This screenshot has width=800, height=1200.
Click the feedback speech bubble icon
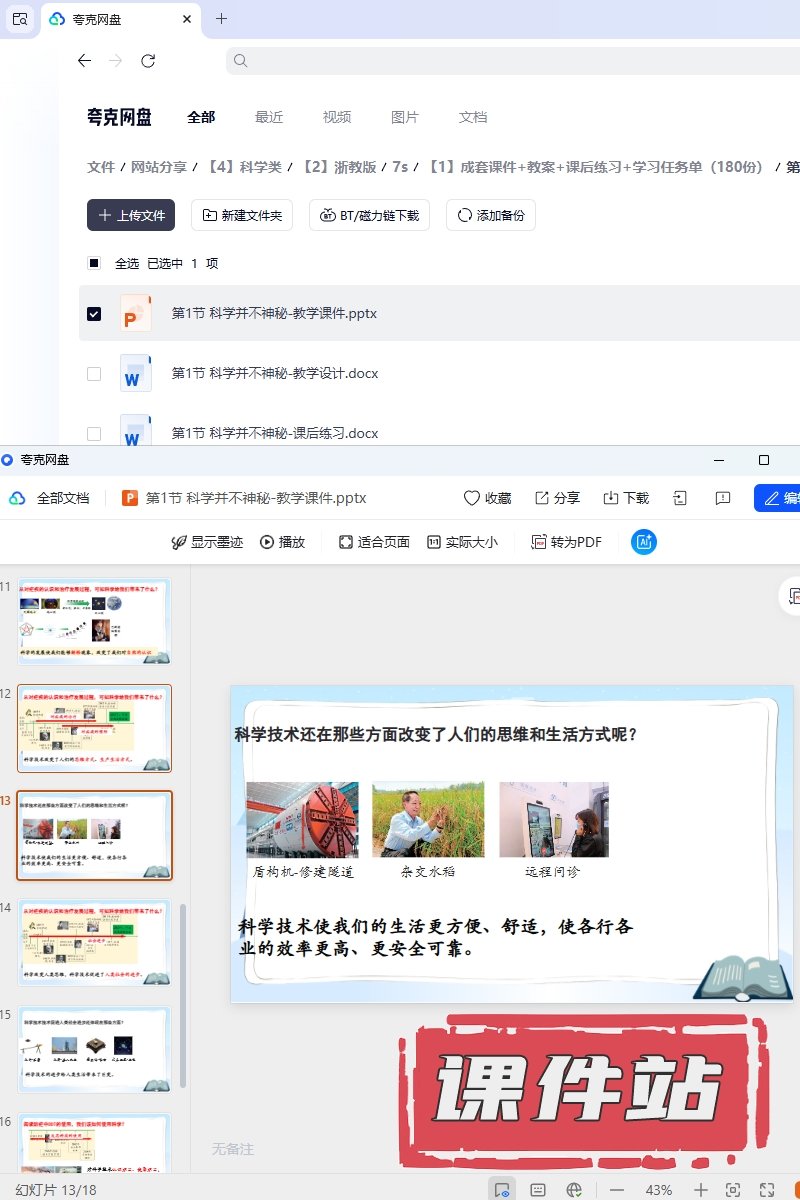coord(723,498)
